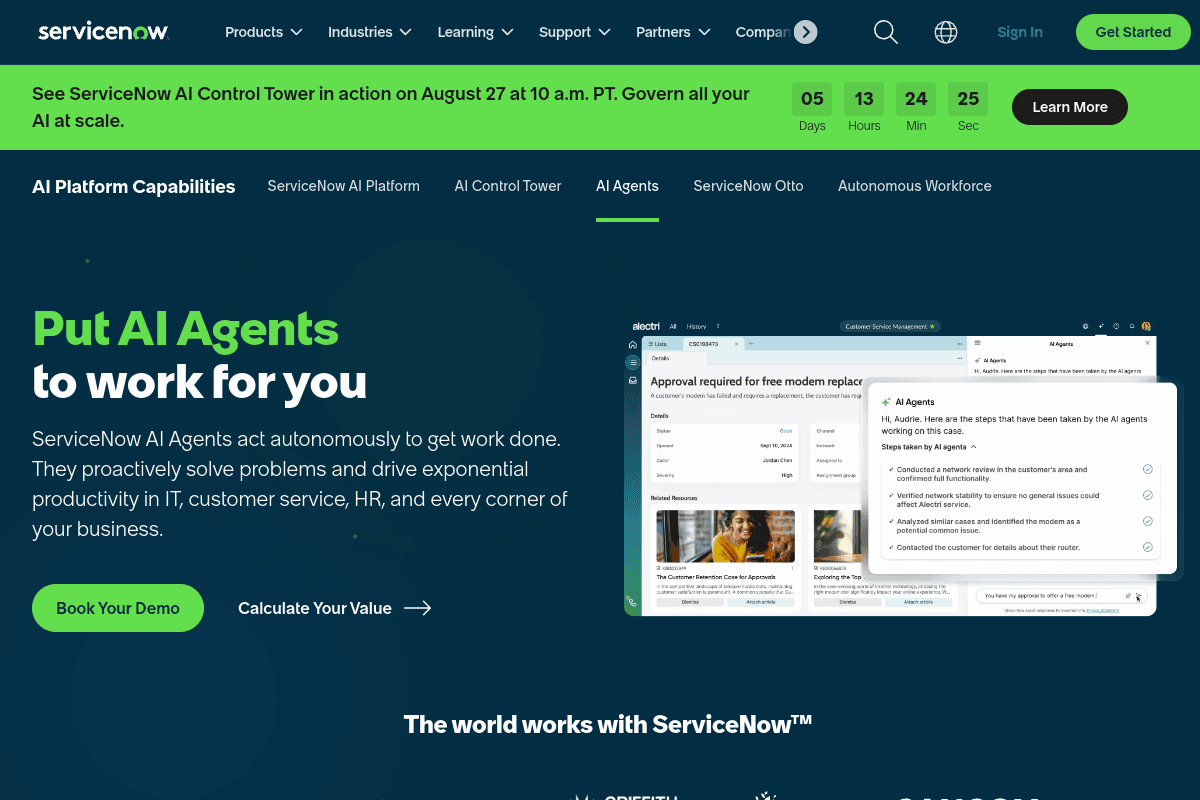Click the check circle for network stability step
The width and height of the screenshot is (1200, 800).
coord(1147,495)
